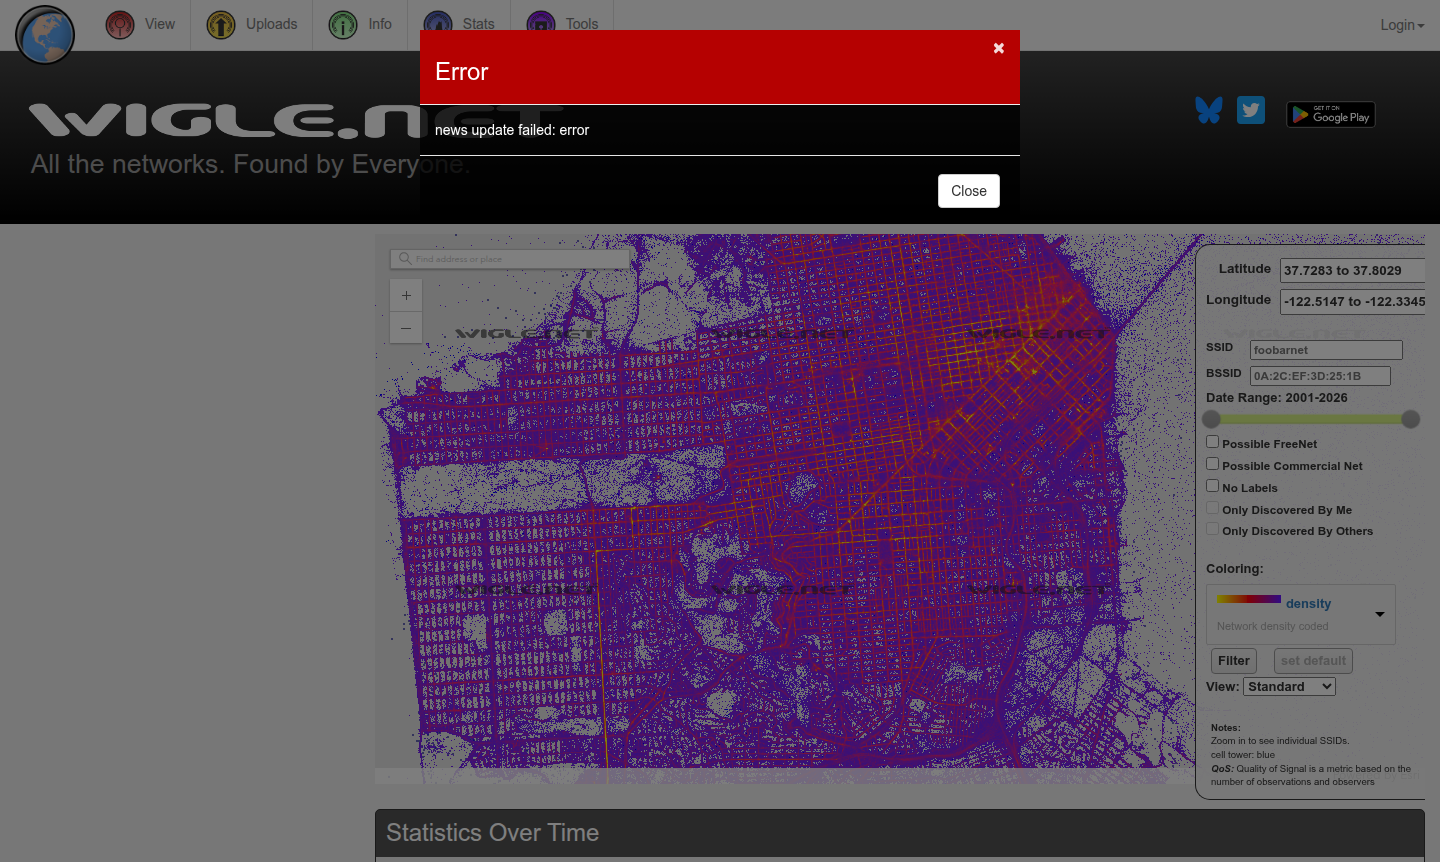Click the blue Bluesky butterfly icon
This screenshot has width=1440, height=862.
(1208, 110)
